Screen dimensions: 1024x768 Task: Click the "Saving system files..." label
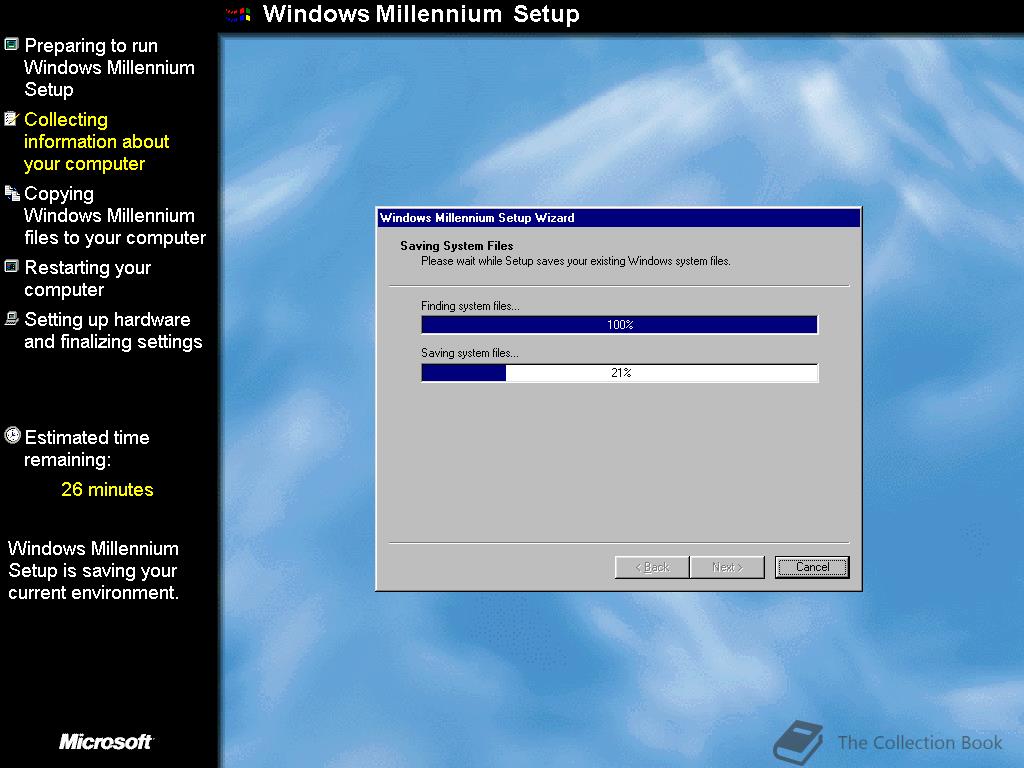(470, 353)
